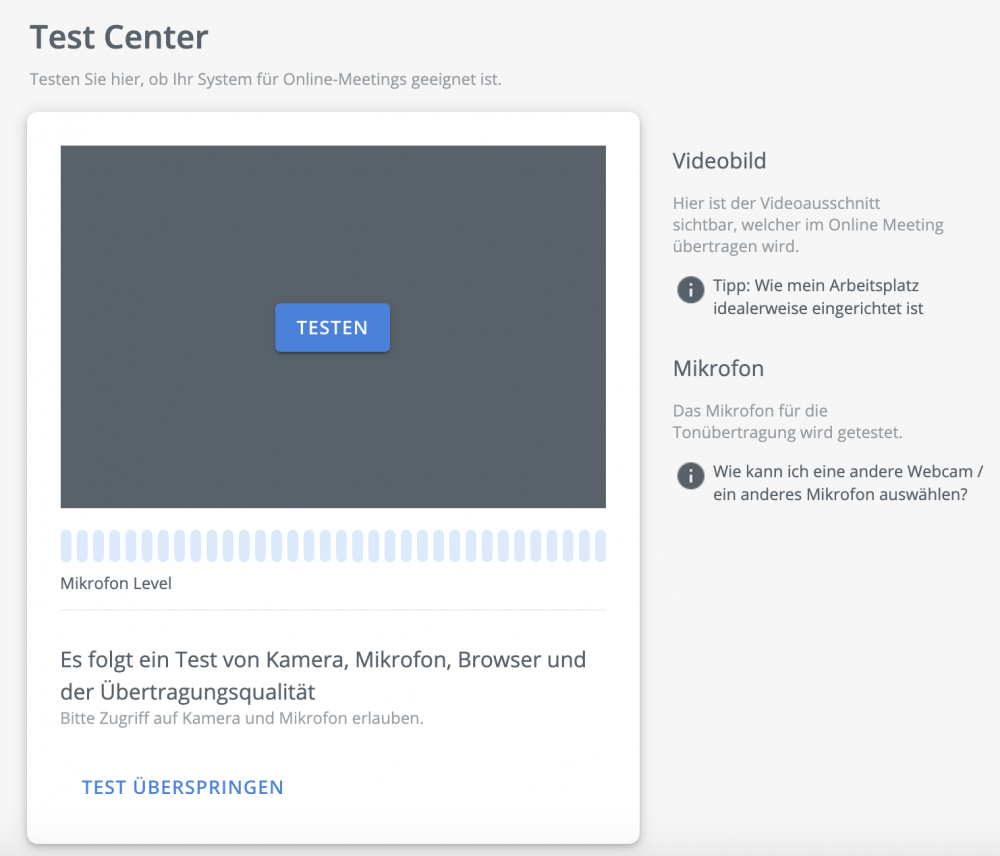1000x856 pixels.
Task: Click the 'Videobild' heading
Action: 719,161
